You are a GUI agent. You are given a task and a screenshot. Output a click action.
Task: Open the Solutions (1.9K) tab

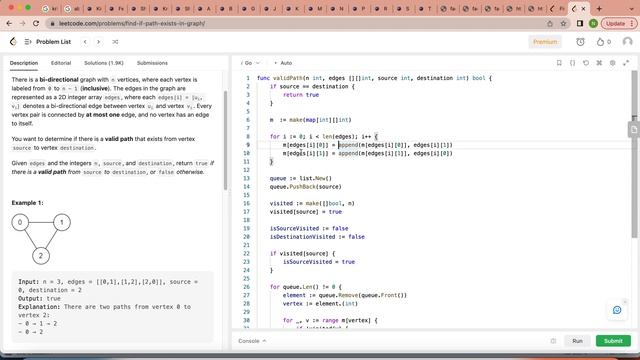coord(104,63)
